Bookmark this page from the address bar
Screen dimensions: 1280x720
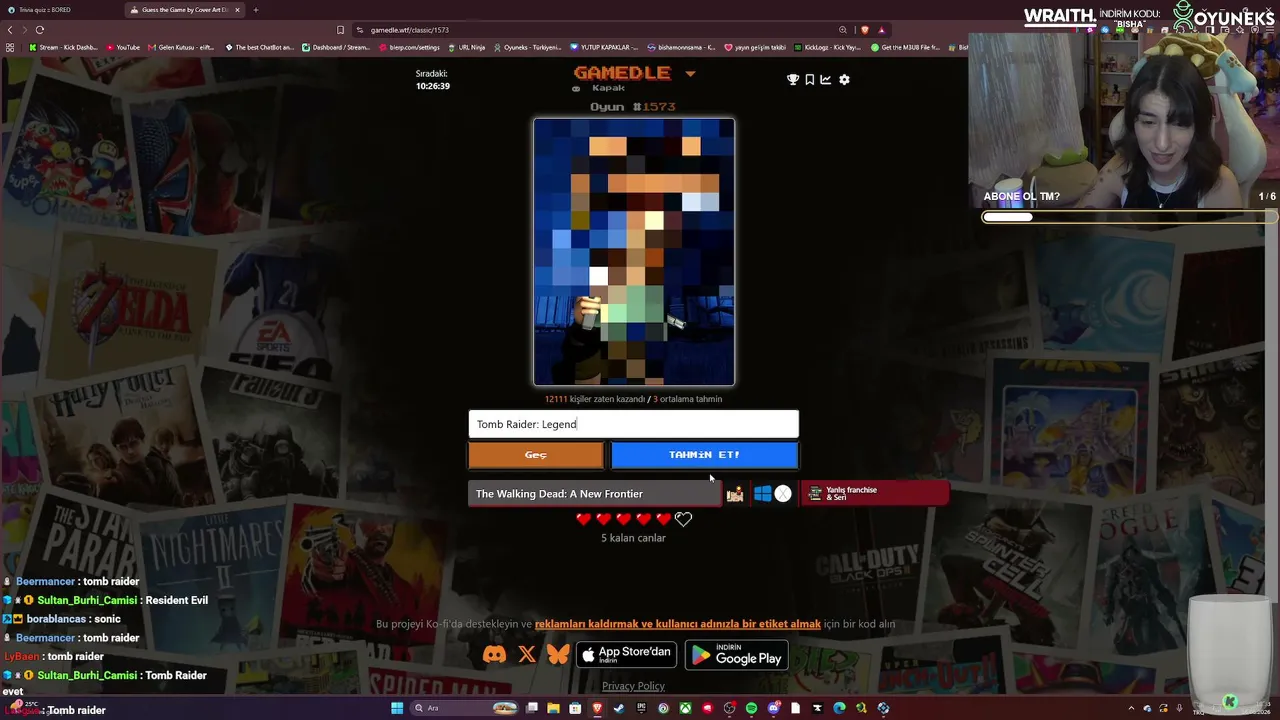[x=341, y=30]
